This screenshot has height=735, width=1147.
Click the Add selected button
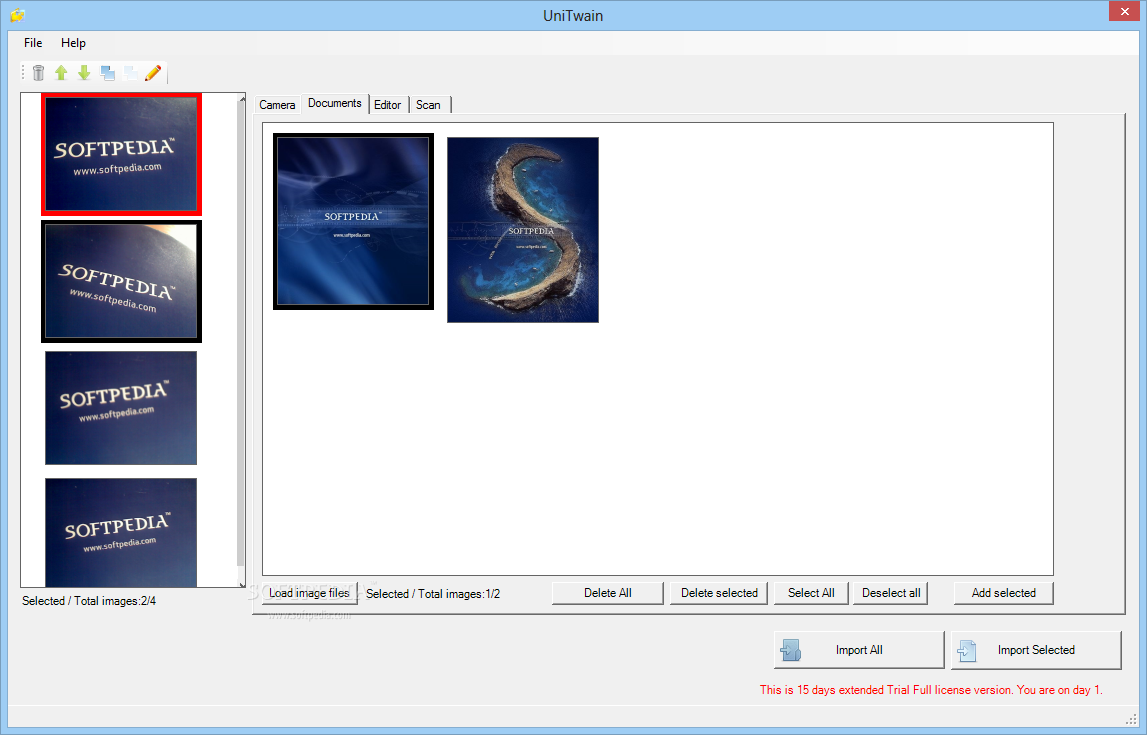(x=1004, y=593)
